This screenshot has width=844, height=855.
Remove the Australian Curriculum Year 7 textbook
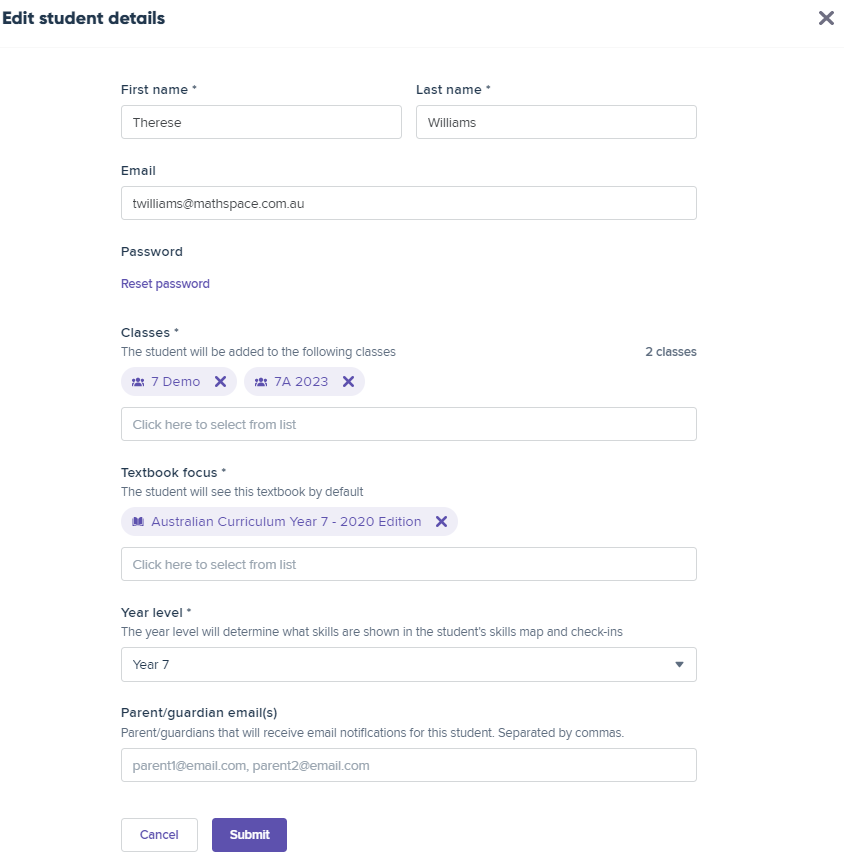click(442, 522)
